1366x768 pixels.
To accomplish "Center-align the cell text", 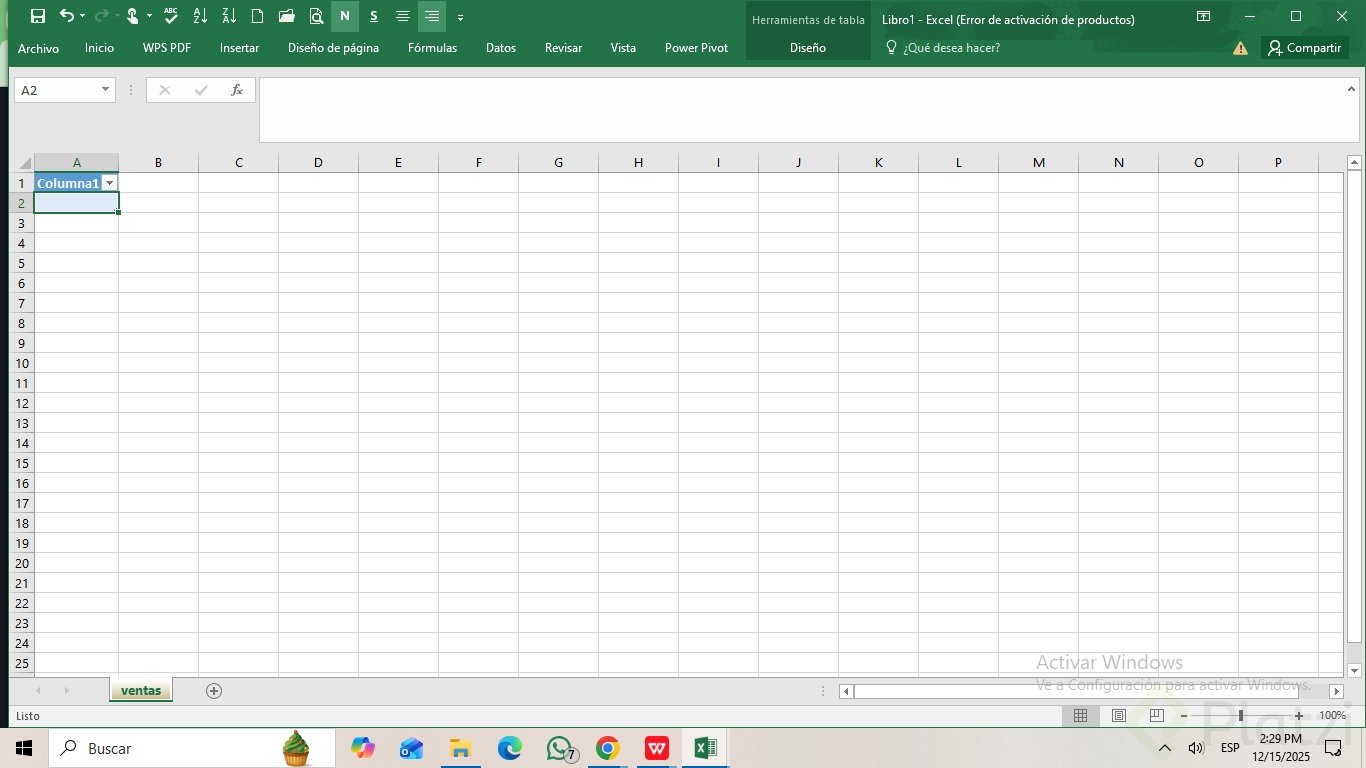I will click(x=403, y=16).
